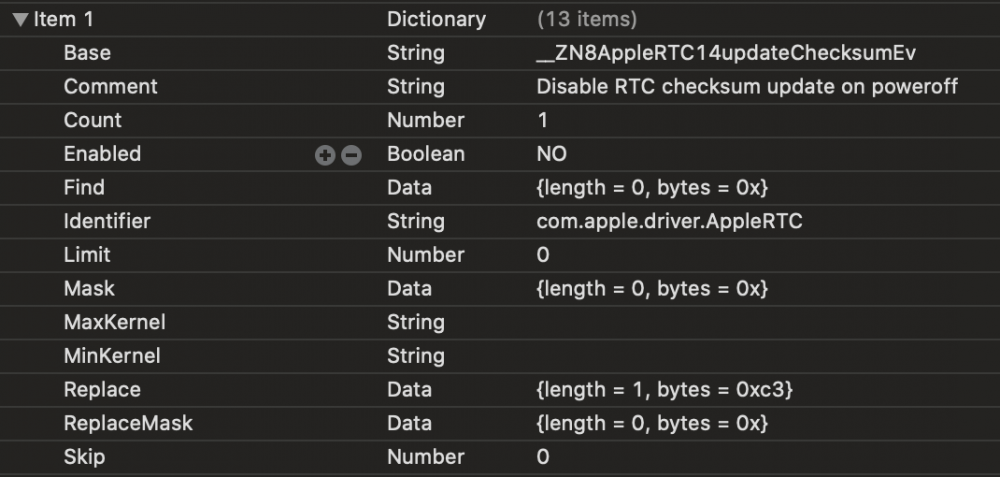This screenshot has width=1000, height=477.
Task: Select the MinKernel key name
Action: [x=112, y=356]
